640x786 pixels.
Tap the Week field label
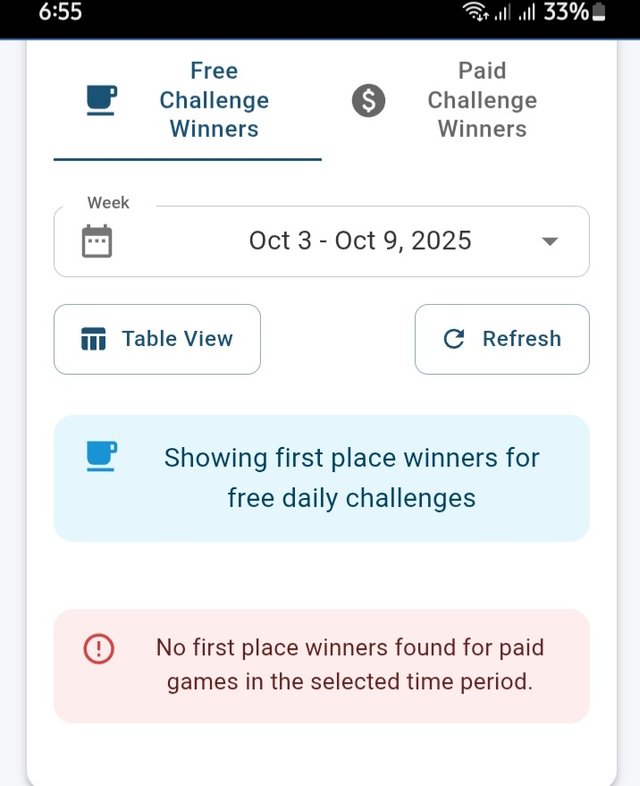tap(108, 203)
